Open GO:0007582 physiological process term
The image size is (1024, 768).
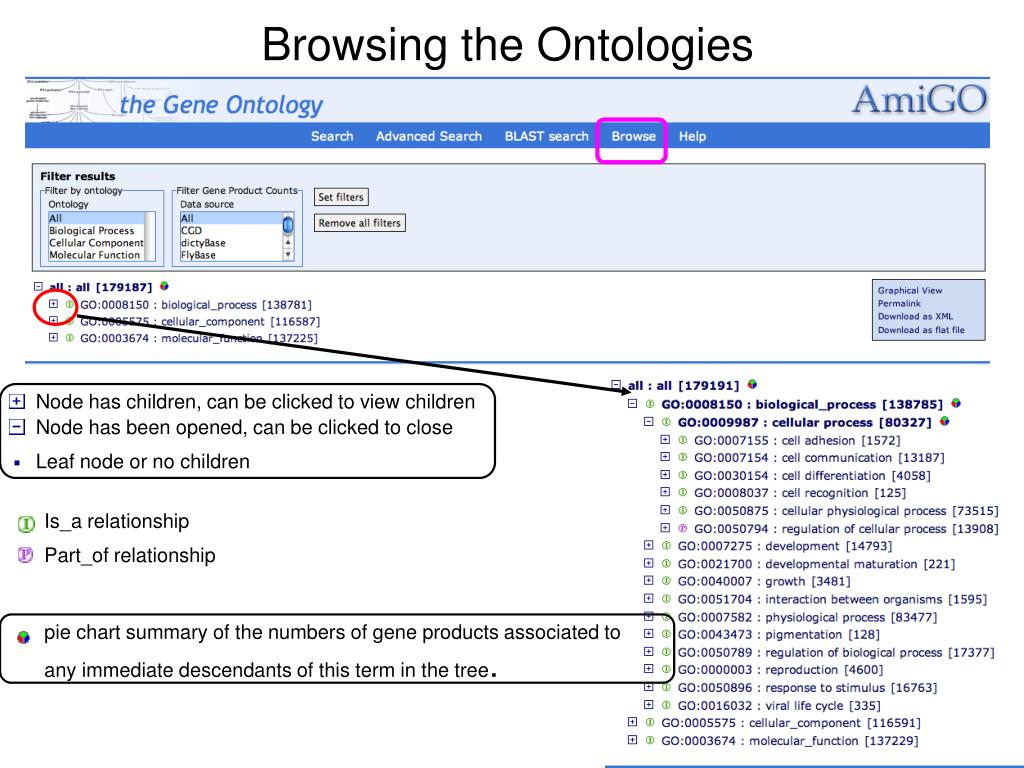pos(807,617)
